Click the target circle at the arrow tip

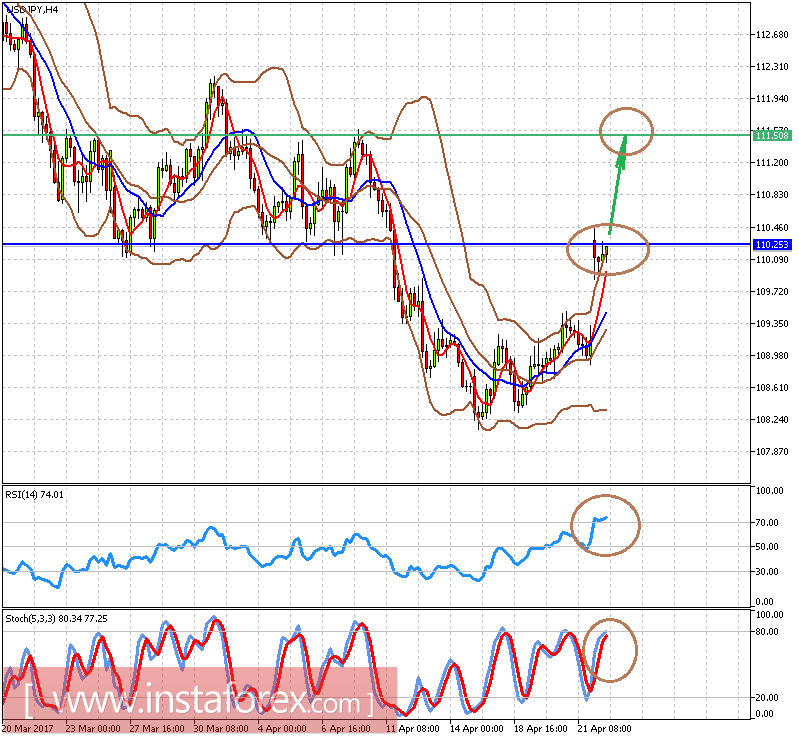[626, 128]
